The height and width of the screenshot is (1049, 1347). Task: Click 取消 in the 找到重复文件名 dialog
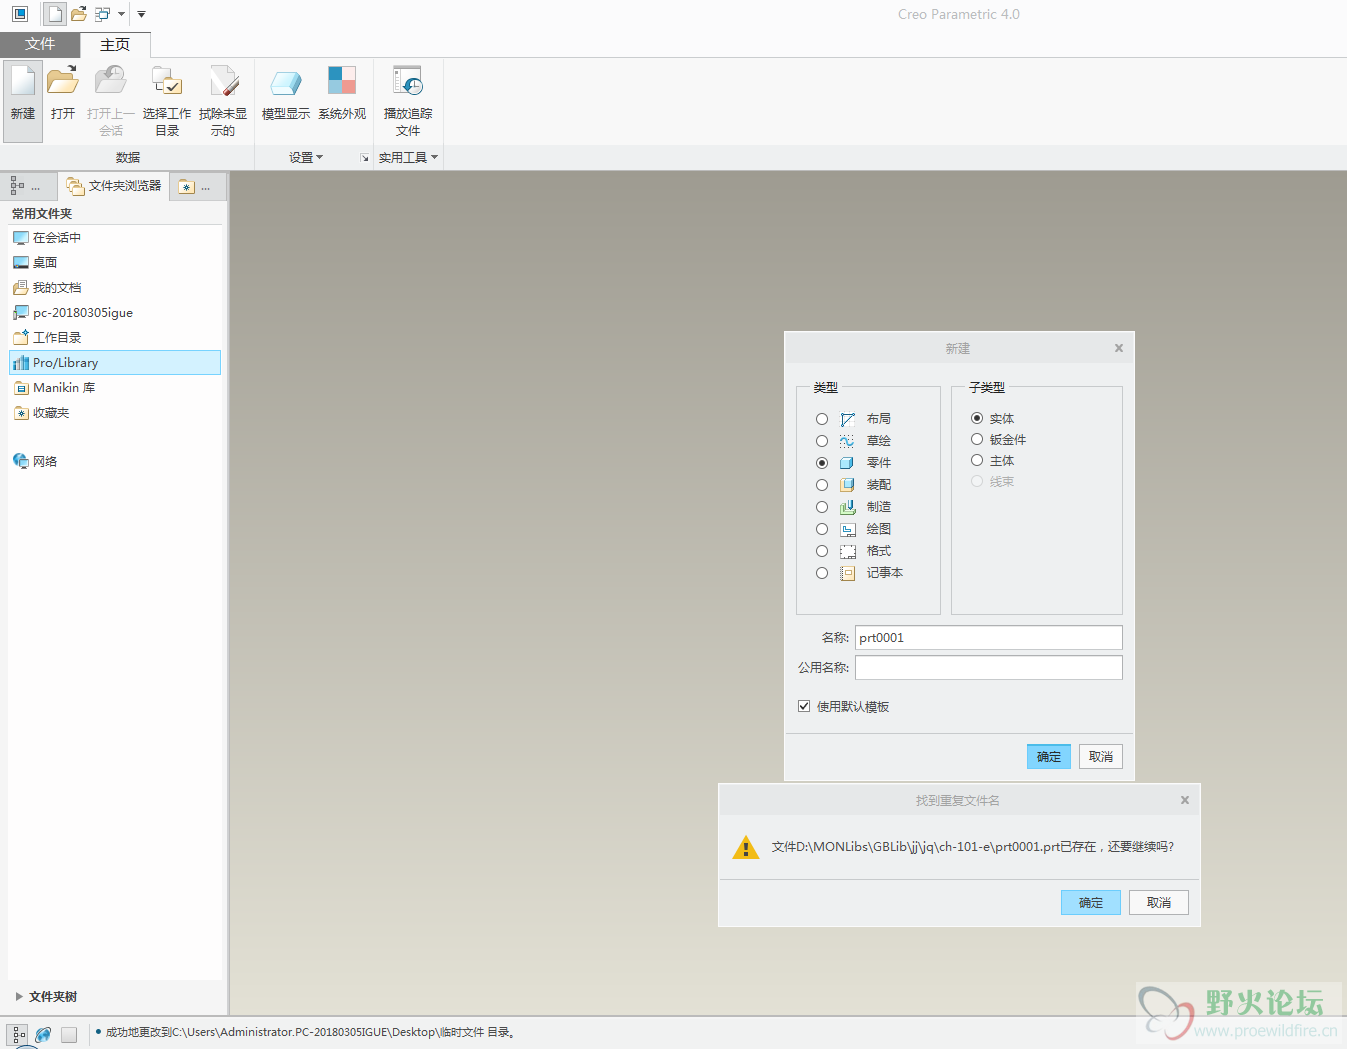[1159, 903]
